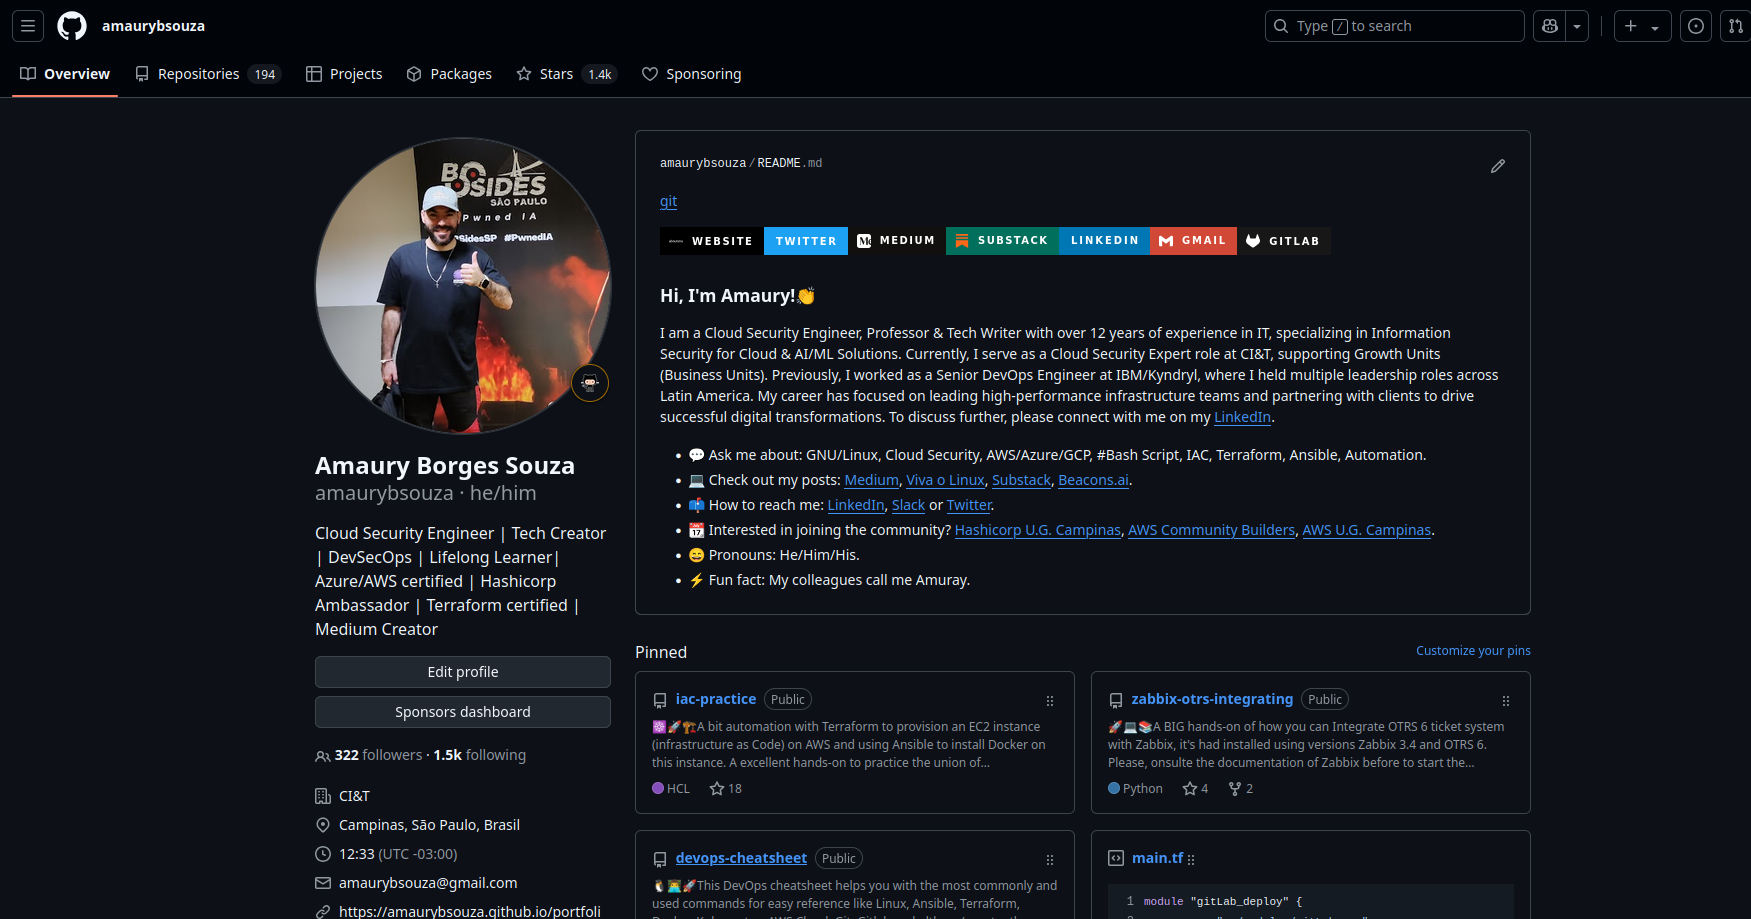This screenshot has height=919, width=1751.
Task: View the 322 followers link
Action: 369,755
